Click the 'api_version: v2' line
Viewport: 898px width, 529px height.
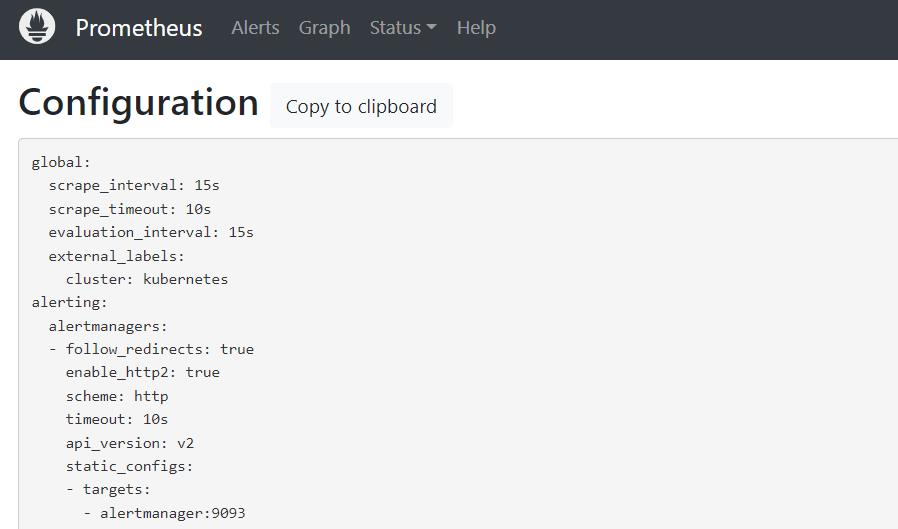130,443
